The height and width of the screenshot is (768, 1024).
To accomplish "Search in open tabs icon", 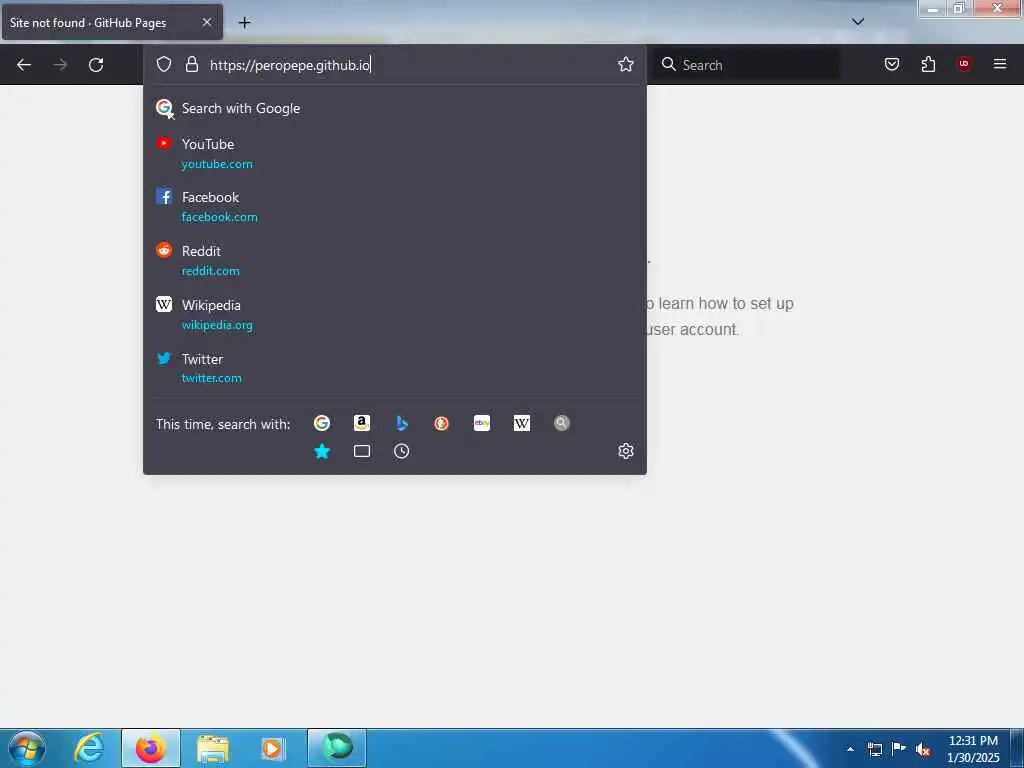I will point(362,451).
